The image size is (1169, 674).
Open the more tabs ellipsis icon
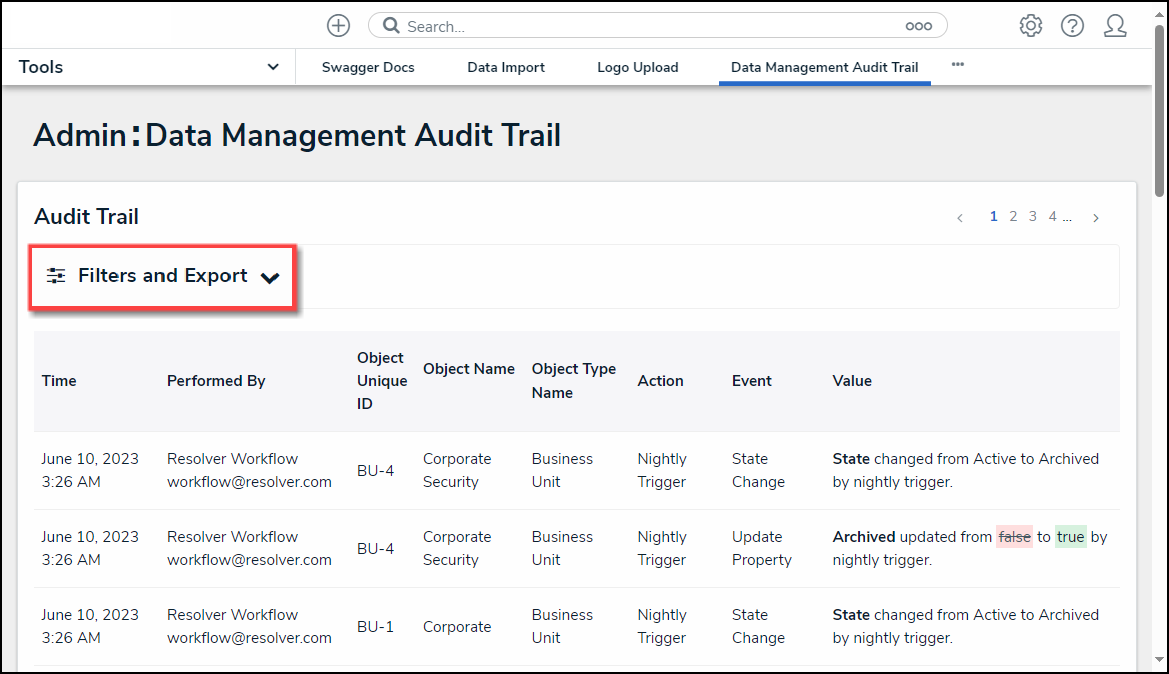point(958,65)
